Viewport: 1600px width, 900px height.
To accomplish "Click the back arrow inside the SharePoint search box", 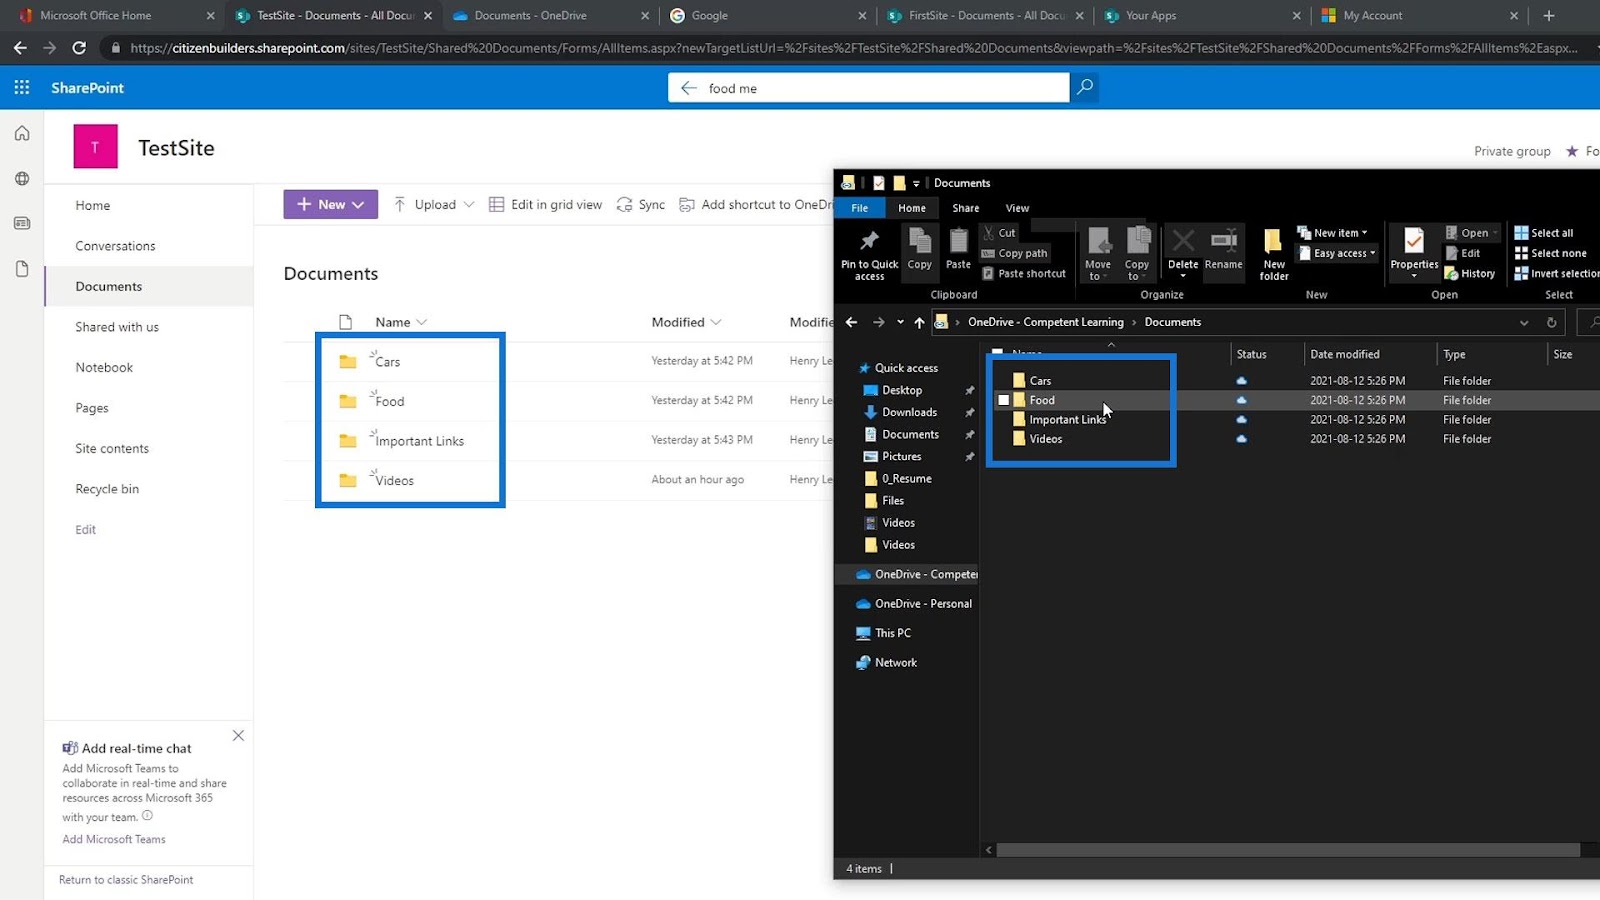I will (689, 88).
